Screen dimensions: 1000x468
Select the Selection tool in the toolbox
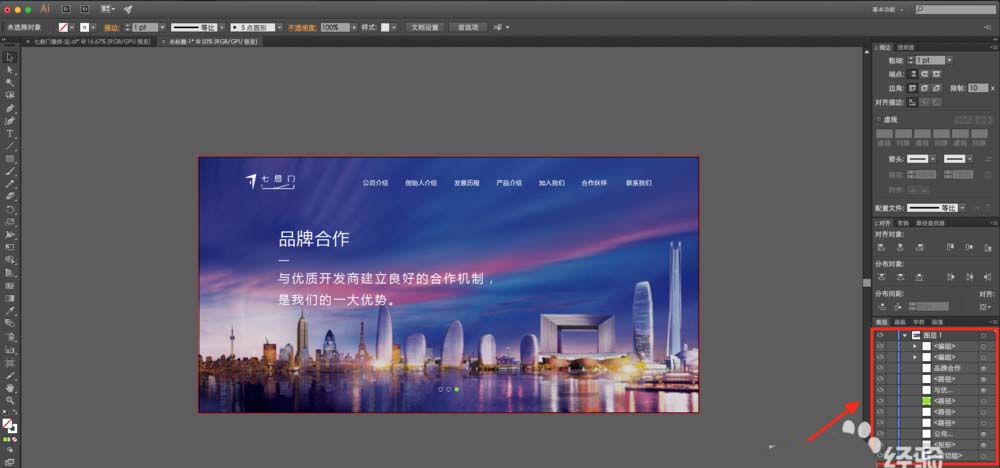10,57
